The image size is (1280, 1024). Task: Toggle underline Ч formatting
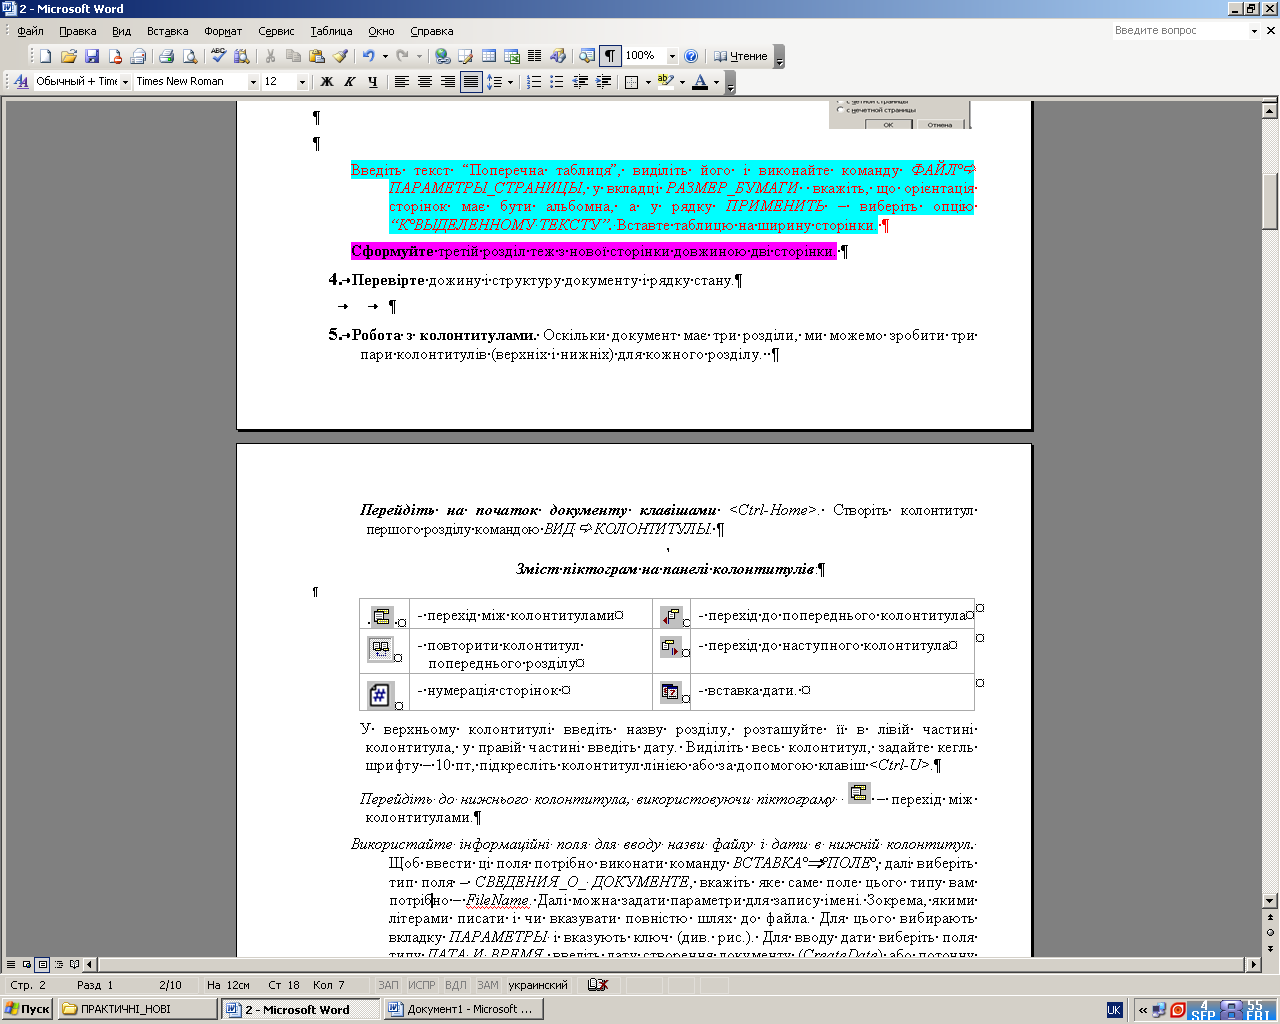click(372, 81)
